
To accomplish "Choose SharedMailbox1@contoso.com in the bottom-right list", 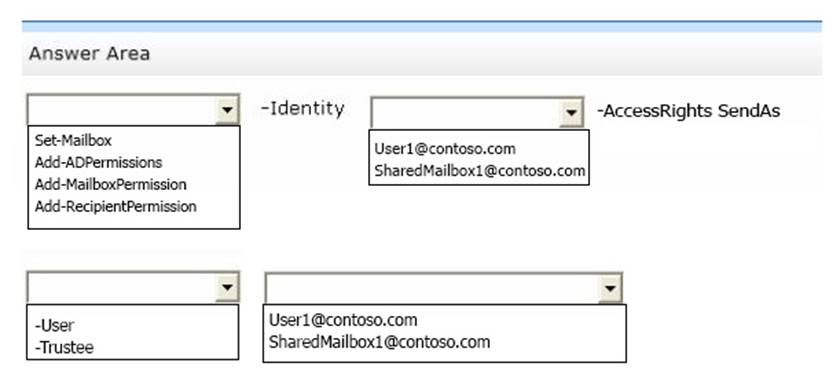I will [x=379, y=342].
